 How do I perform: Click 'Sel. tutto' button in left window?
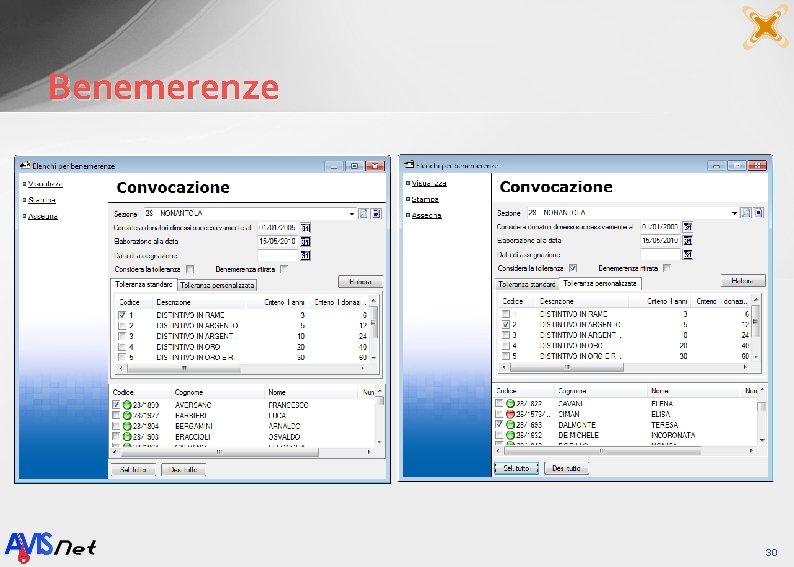(133, 470)
